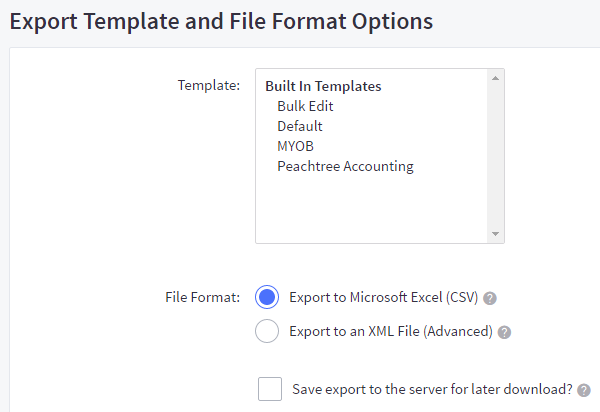Click the Save export for later download label text
Image resolution: width=600 pixels, height=412 pixels.
pyautogui.click(x=432, y=390)
